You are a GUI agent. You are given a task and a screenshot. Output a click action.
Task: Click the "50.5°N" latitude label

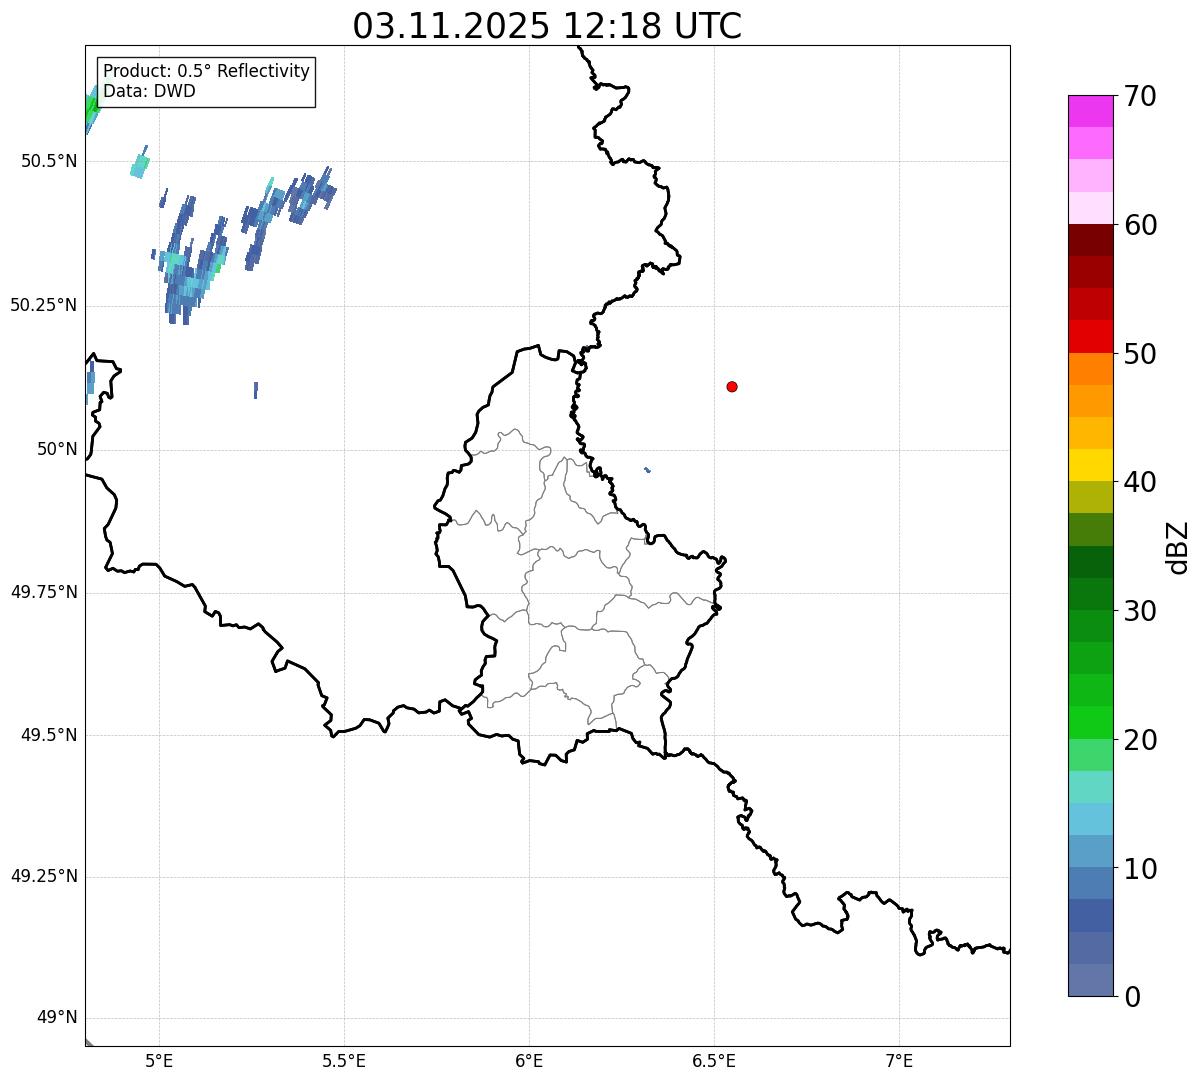[x=49, y=162]
